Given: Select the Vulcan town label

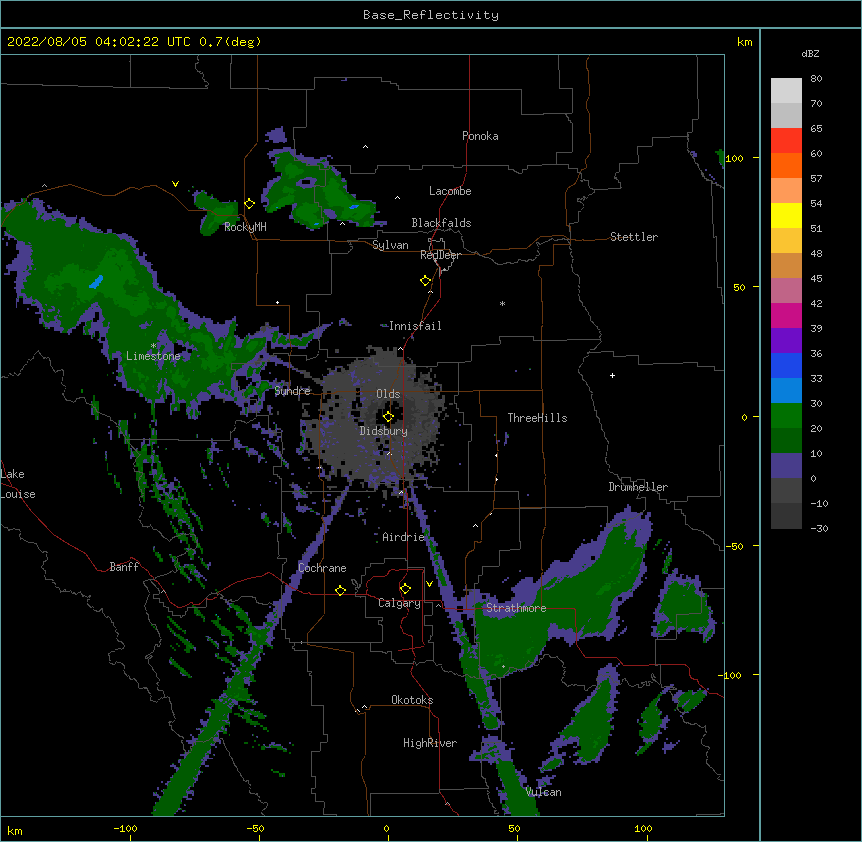Looking at the screenshot, I should click(544, 792).
